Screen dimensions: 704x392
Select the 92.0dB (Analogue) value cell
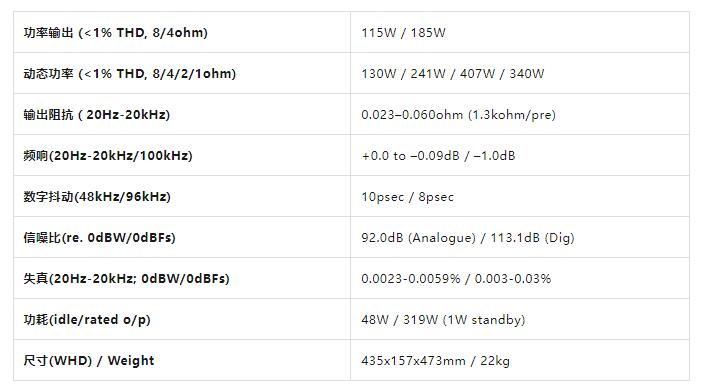tap(520, 237)
